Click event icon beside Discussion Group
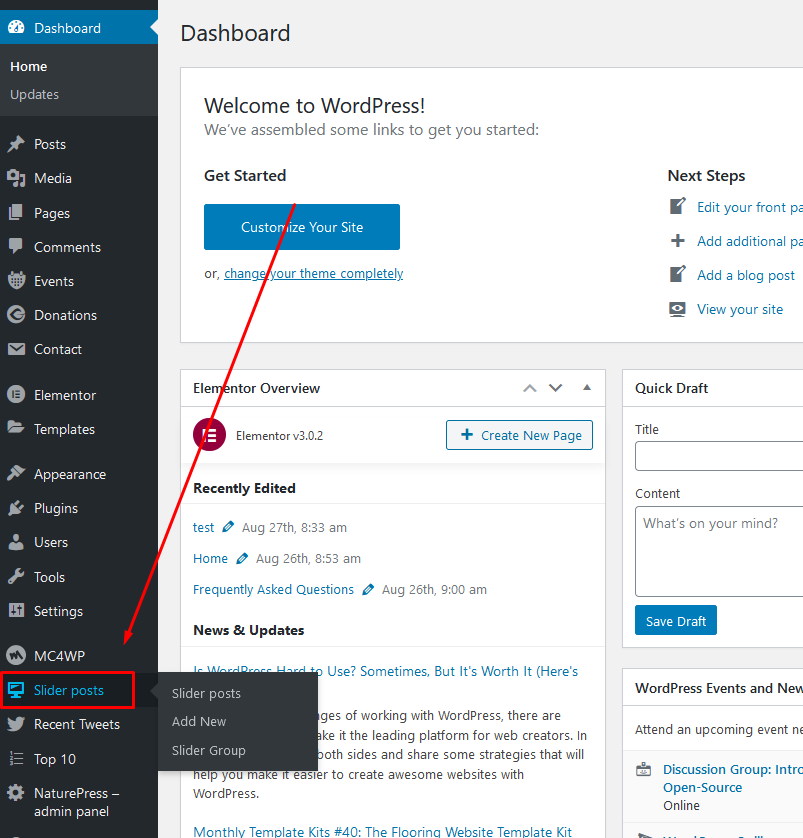This screenshot has width=803, height=838. point(644,770)
